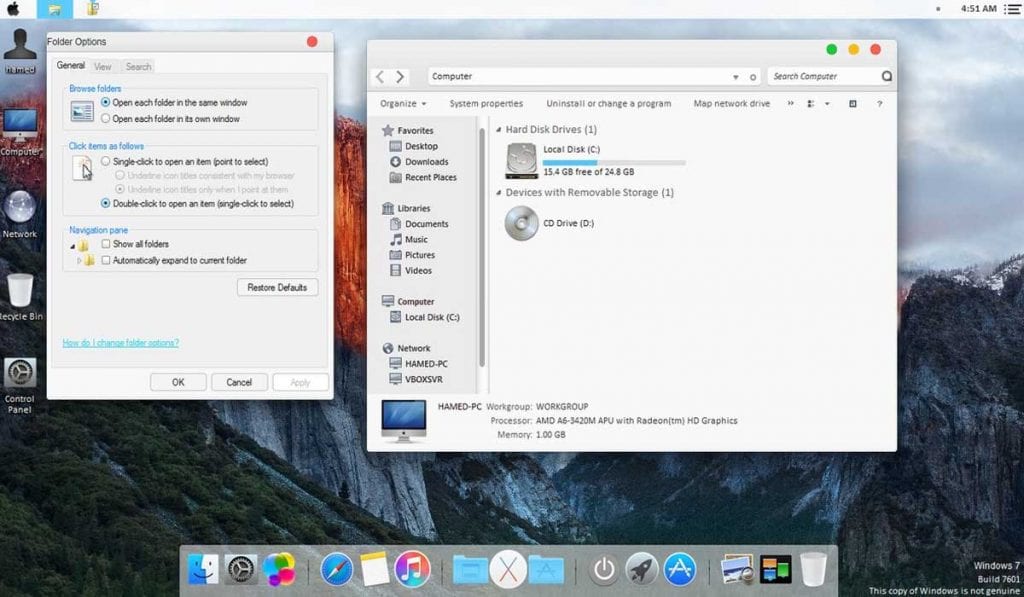This screenshot has height=597, width=1024.
Task: Select Recent Places in navigation pane
Action: click(423, 178)
